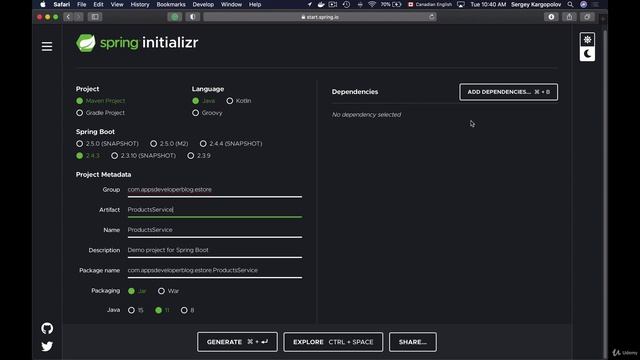Viewport: 640px width, 360px height.
Task: Open the GitHub icon link
Action: (47, 328)
